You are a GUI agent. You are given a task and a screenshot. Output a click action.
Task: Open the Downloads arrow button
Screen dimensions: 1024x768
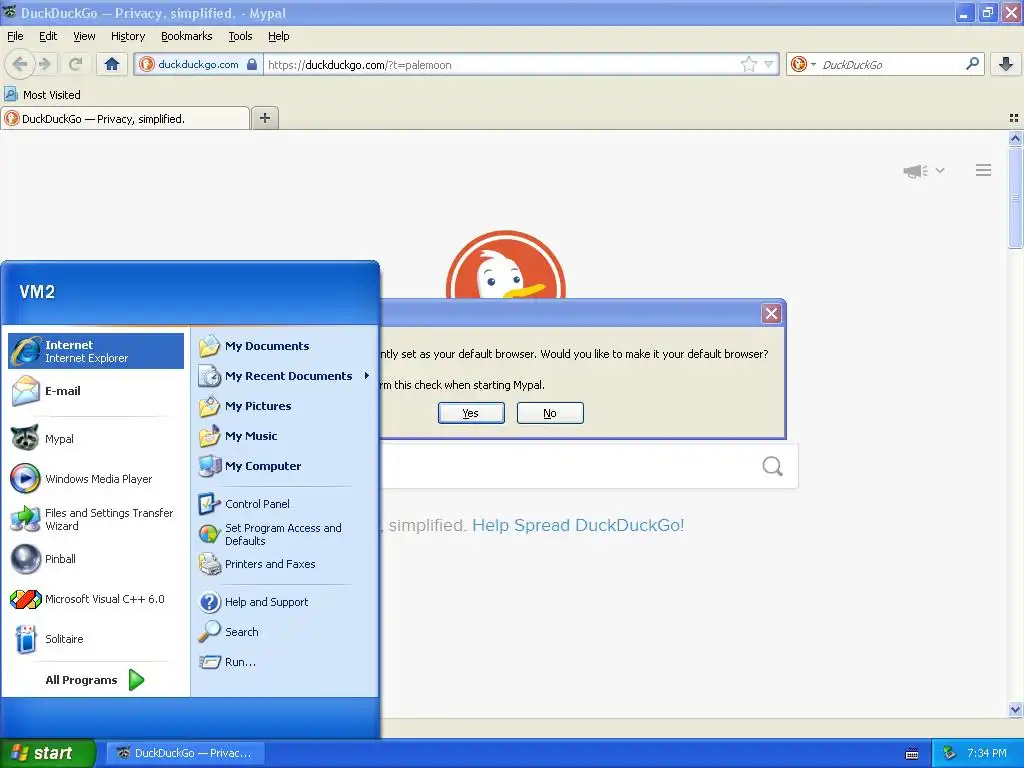click(x=1006, y=64)
